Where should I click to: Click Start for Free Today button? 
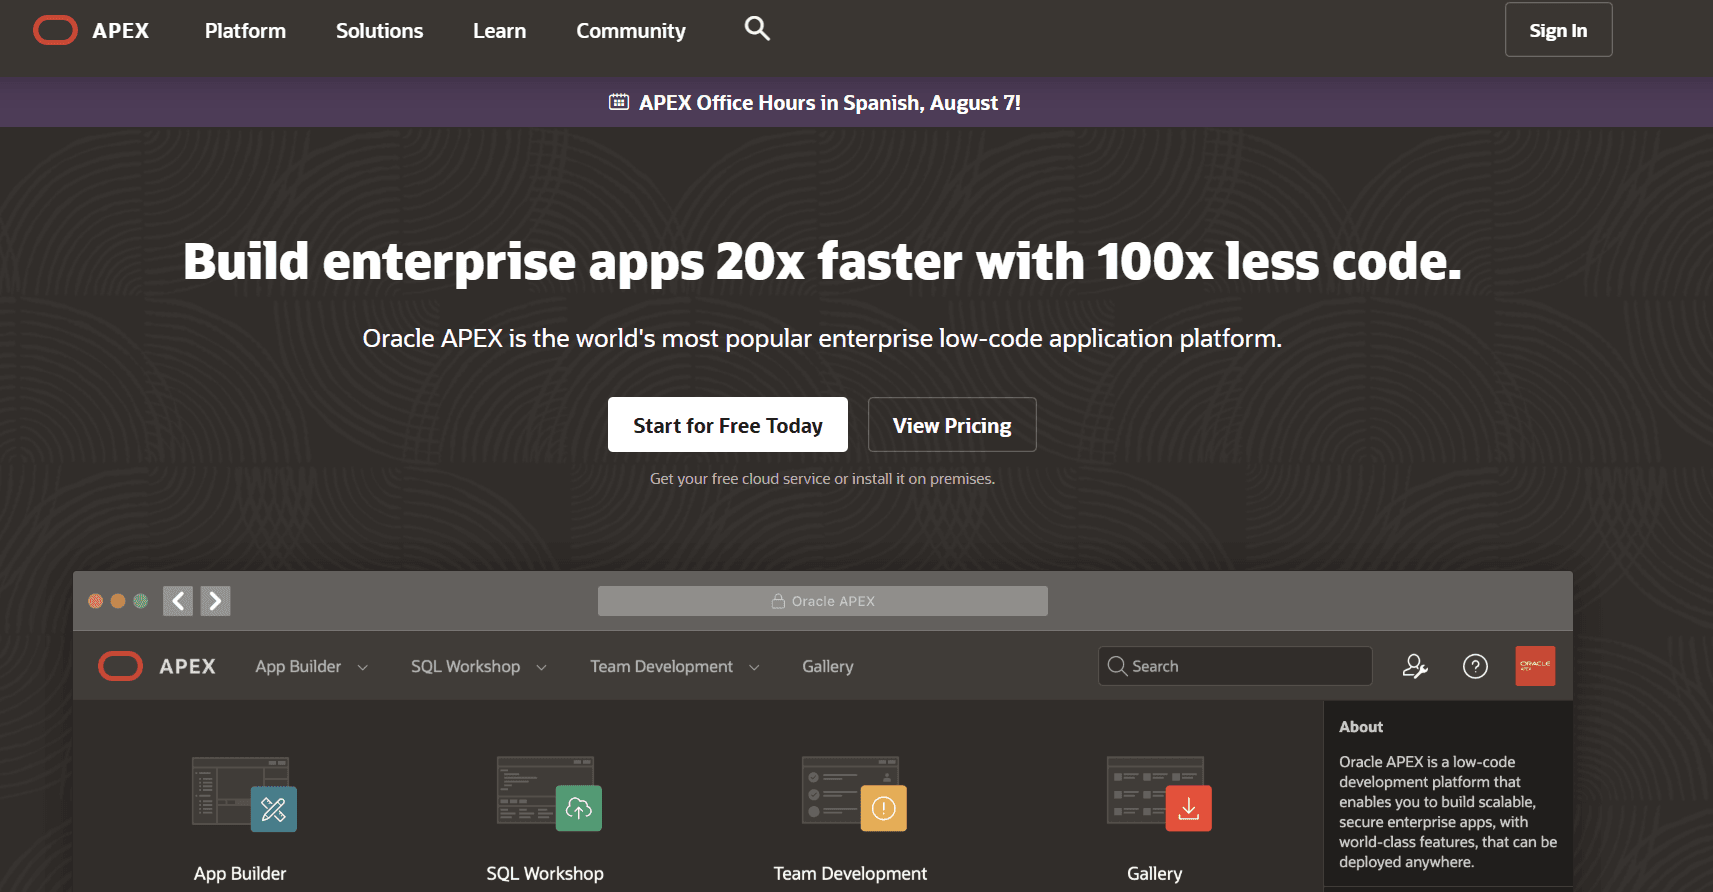point(728,425)
